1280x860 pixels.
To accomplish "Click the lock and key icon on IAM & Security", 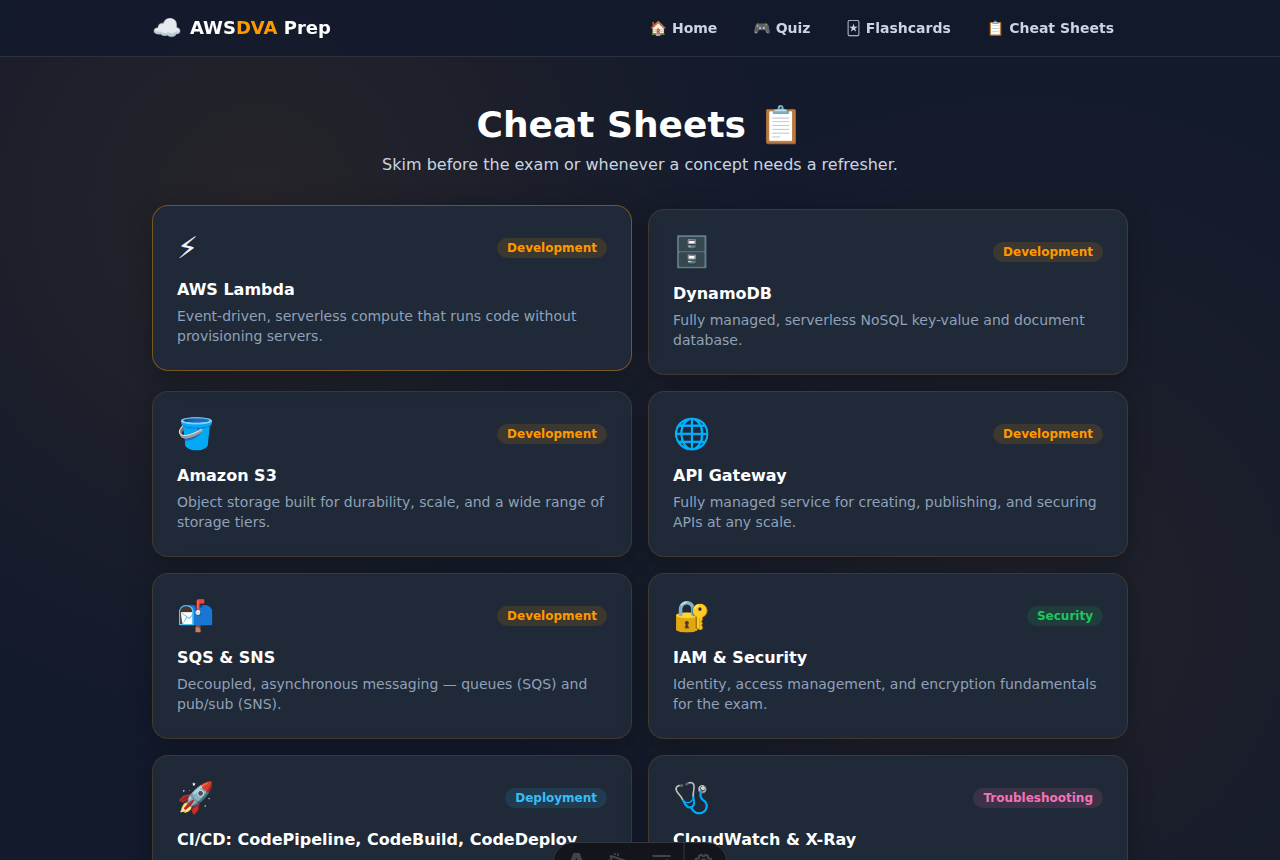I will tap(691, 616).
